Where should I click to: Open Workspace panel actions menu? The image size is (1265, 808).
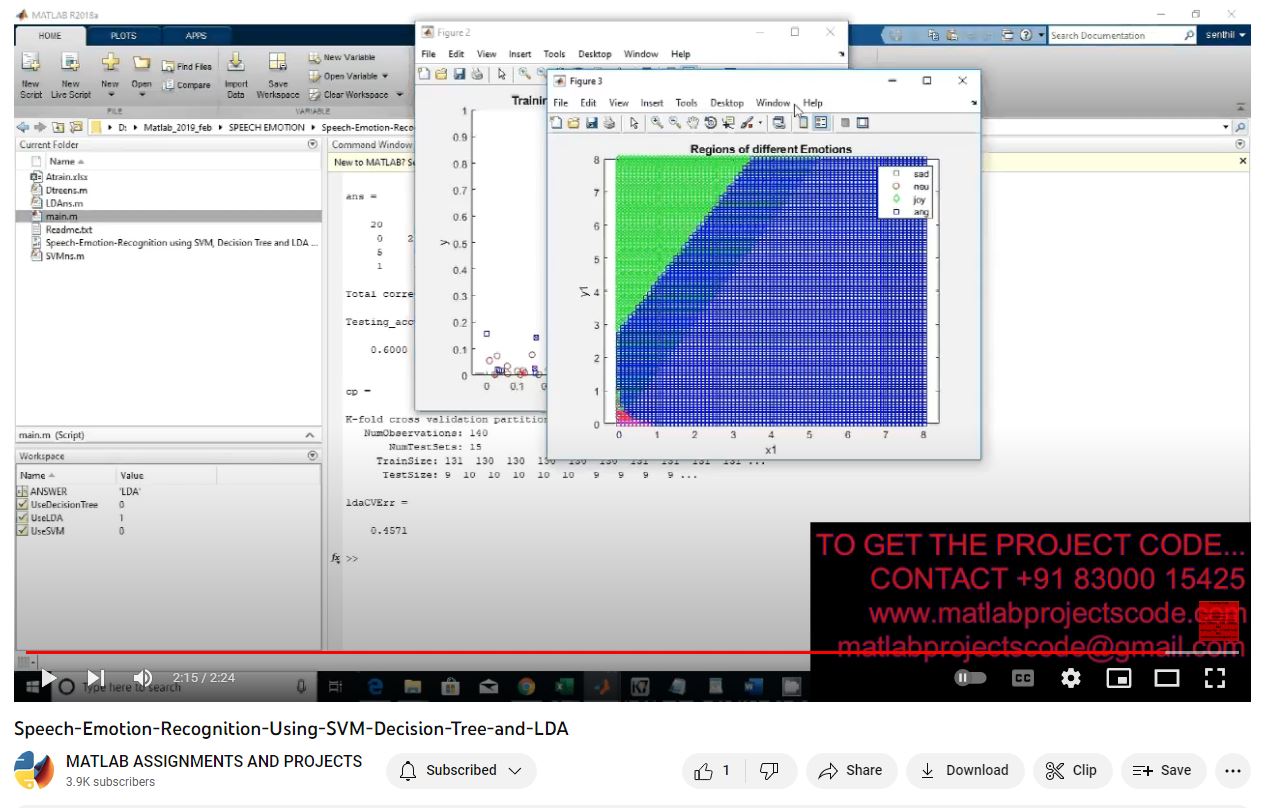click(312, 456)
